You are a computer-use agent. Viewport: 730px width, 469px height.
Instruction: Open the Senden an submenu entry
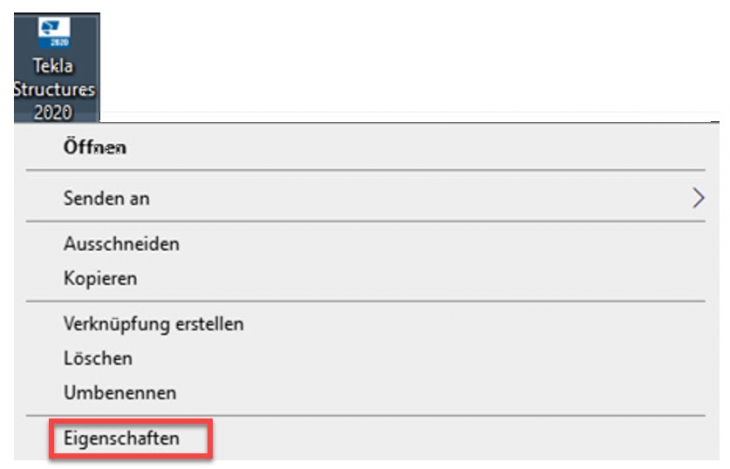point(365,198)
